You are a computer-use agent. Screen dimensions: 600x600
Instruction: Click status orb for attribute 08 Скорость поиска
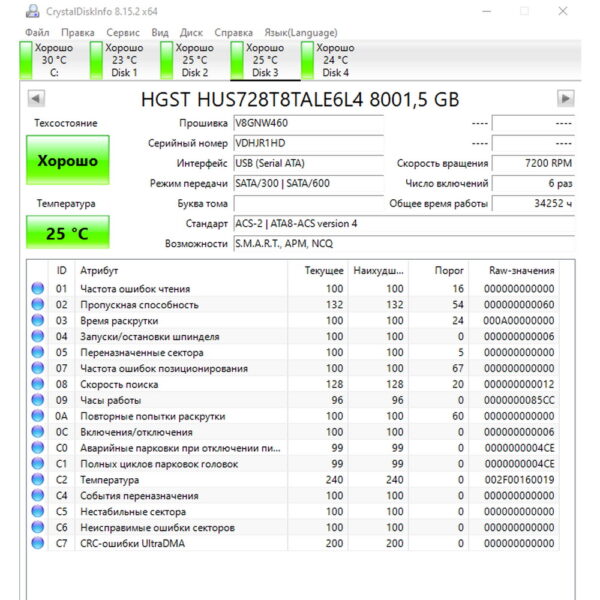[x=38, y=384]
